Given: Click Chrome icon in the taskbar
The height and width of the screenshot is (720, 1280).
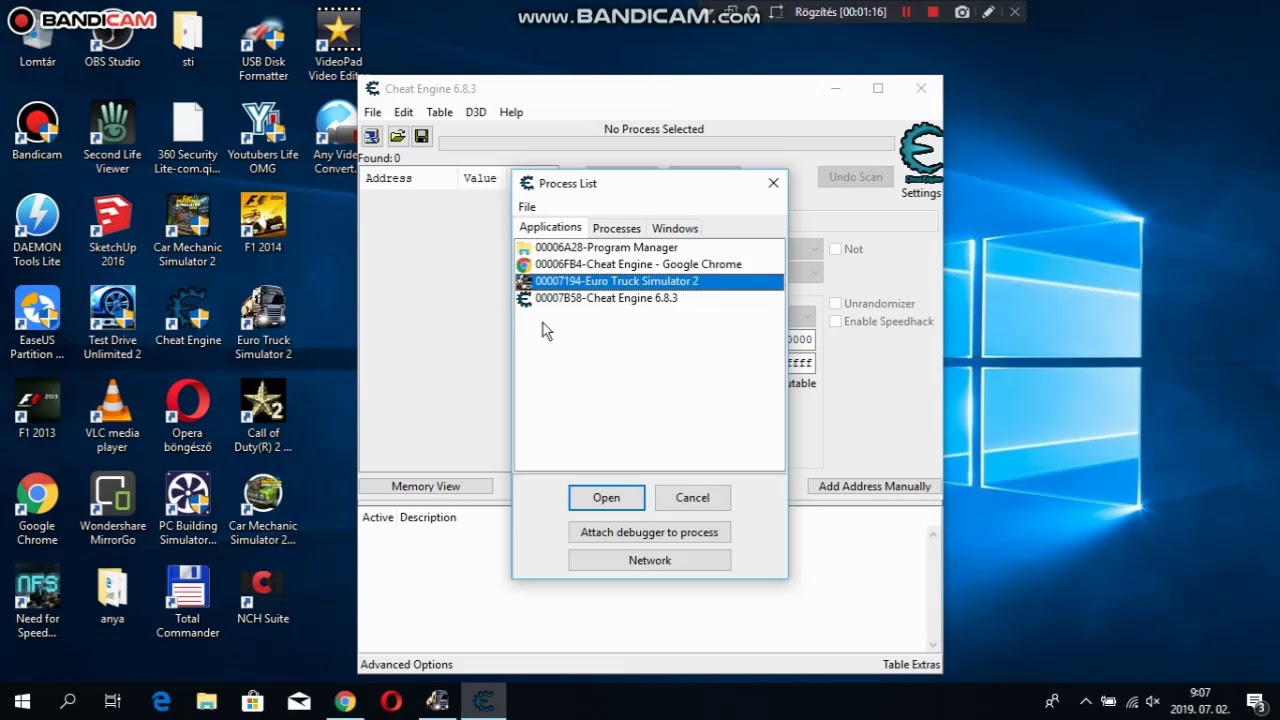Looking at the screenshot, I should pos(345,701).
